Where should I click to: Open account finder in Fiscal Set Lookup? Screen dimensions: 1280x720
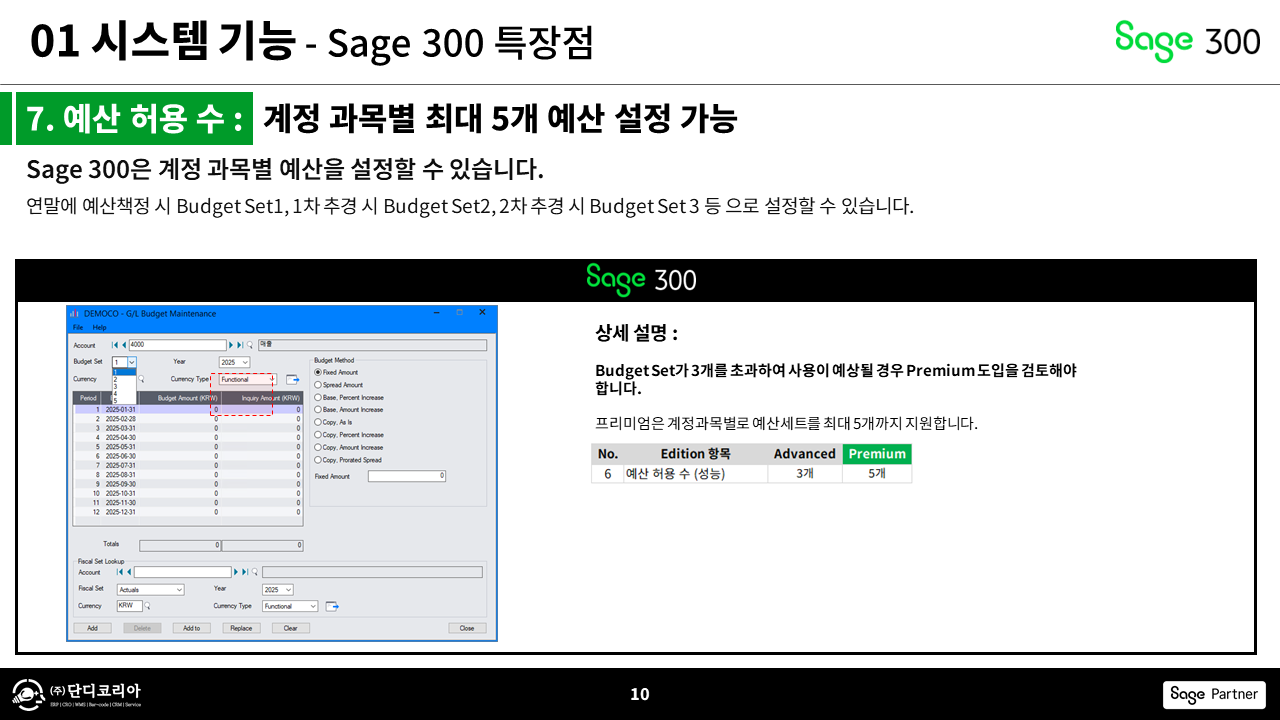pyautogui.click(x=255, y=572)
